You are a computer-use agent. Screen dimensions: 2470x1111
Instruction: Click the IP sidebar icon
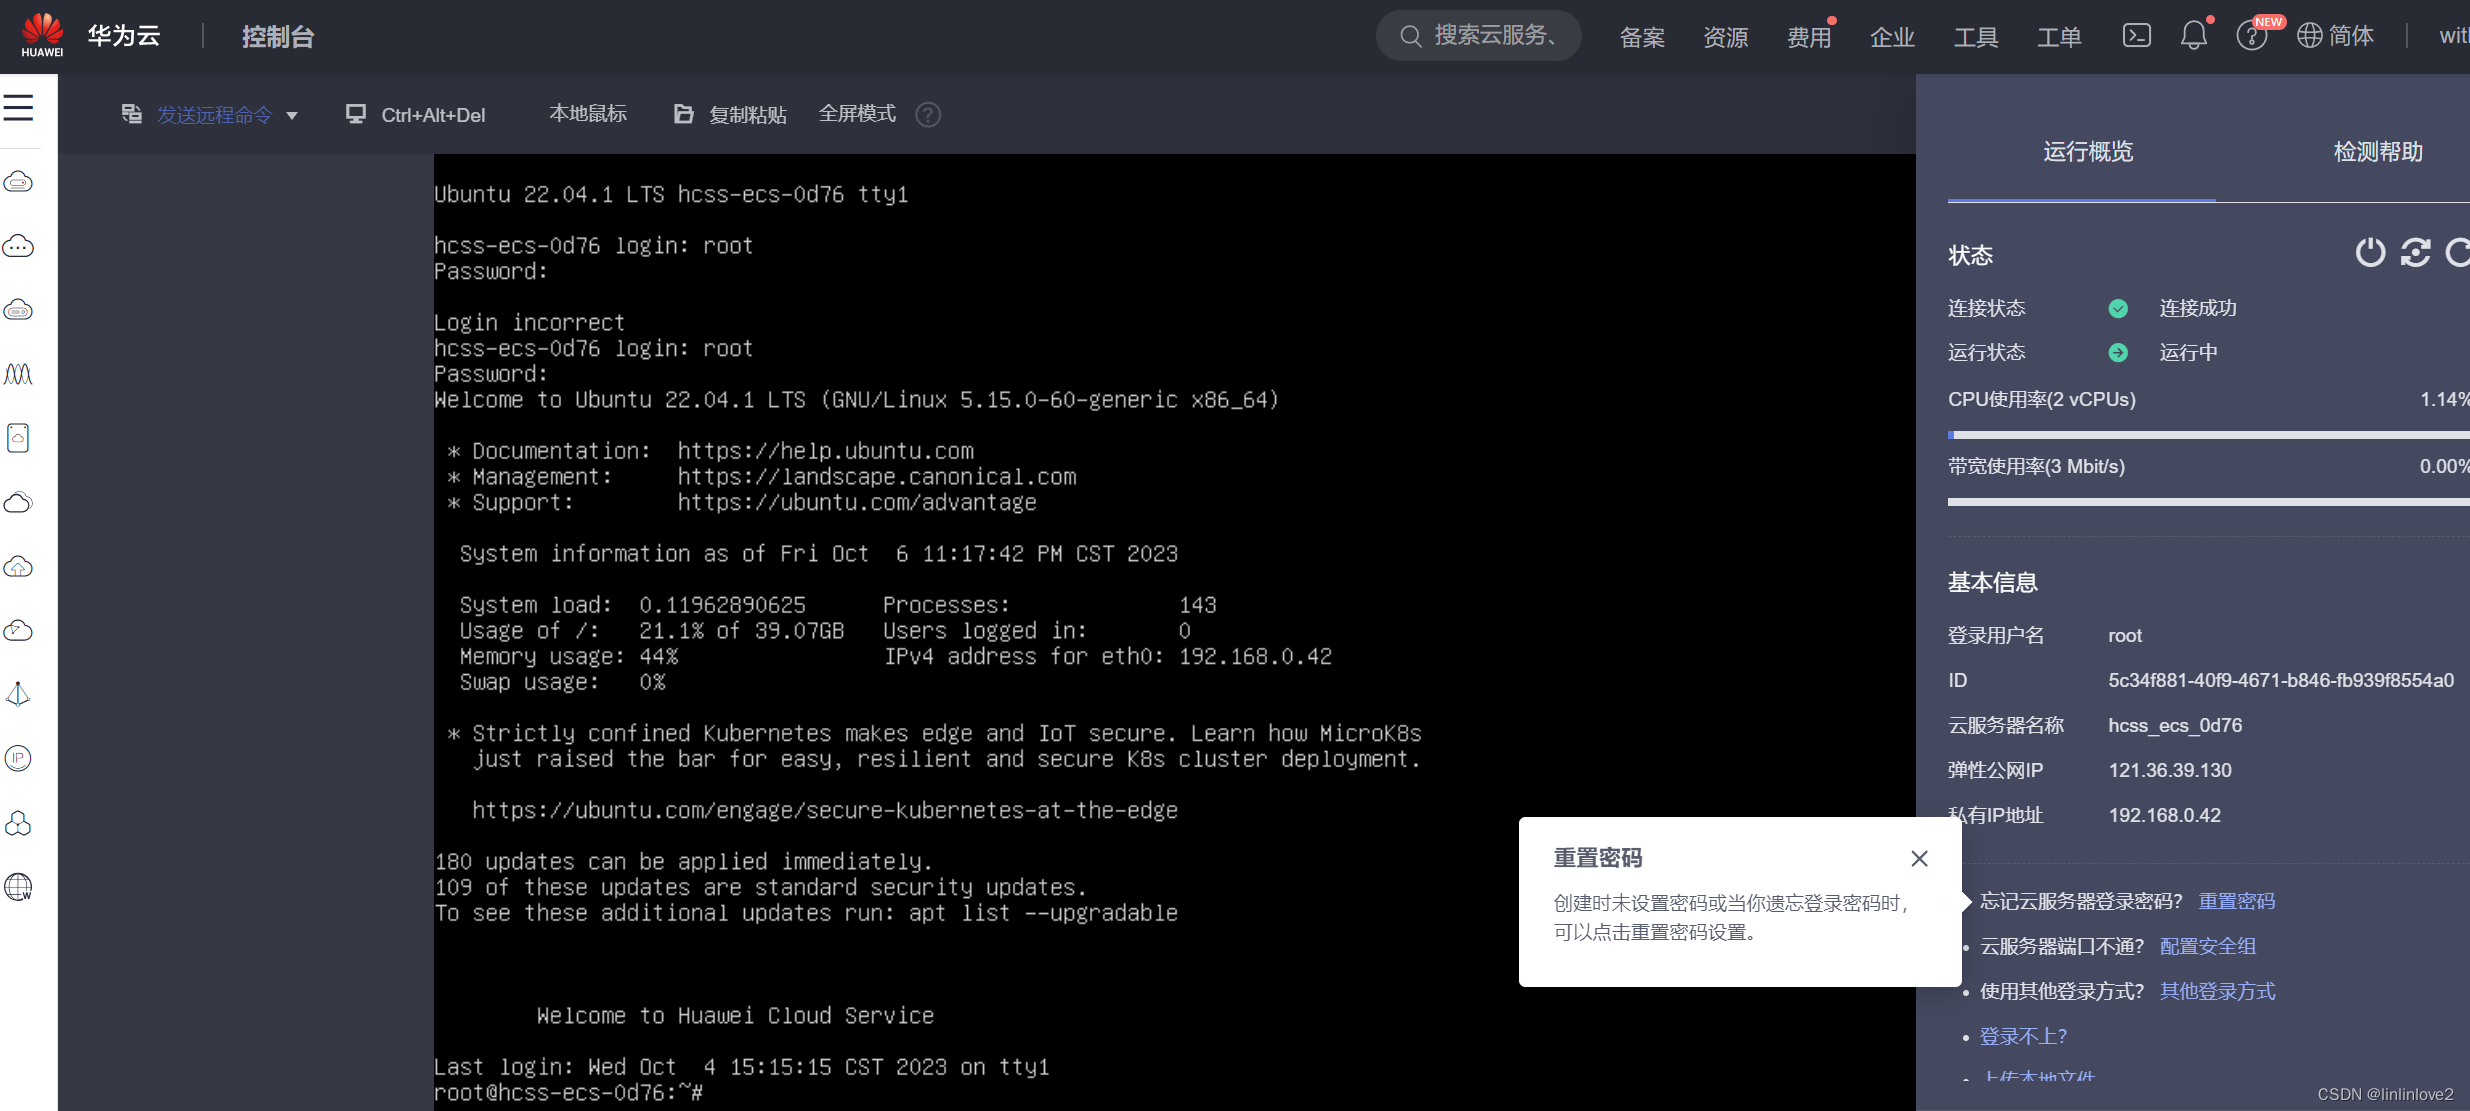click(x=18, y=758)
